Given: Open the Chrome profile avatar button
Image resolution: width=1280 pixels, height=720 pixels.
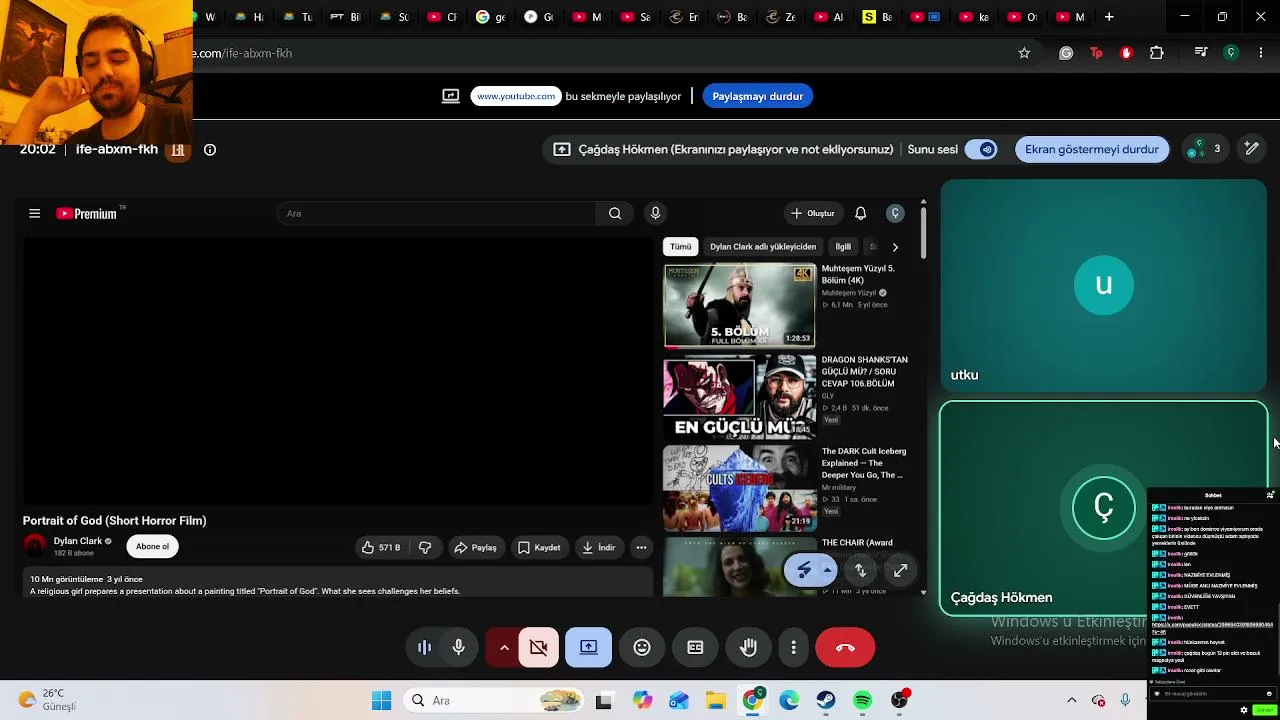Looking at the screenshot, I should pyautogui.click(x=1231, y=53).
